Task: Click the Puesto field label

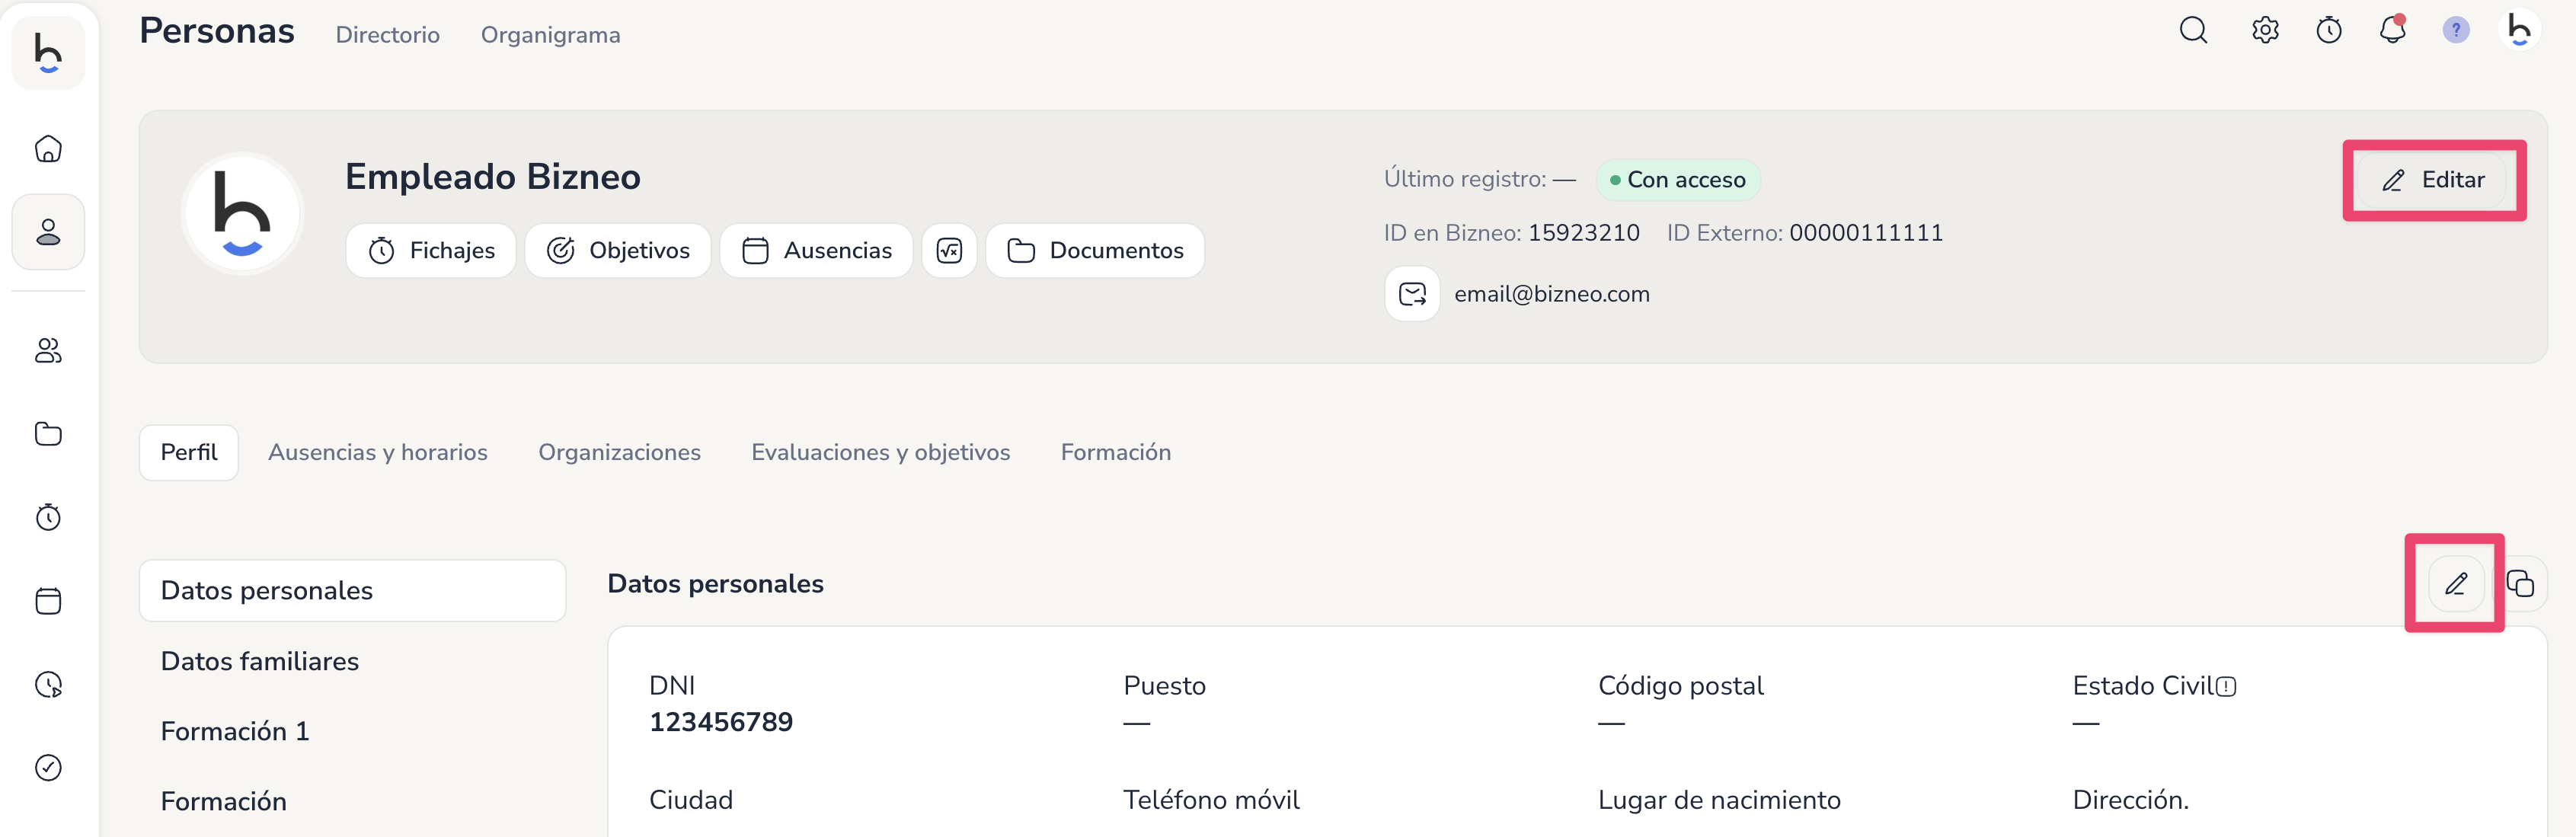Action: pyautogui.click(x=1164, y=686)
